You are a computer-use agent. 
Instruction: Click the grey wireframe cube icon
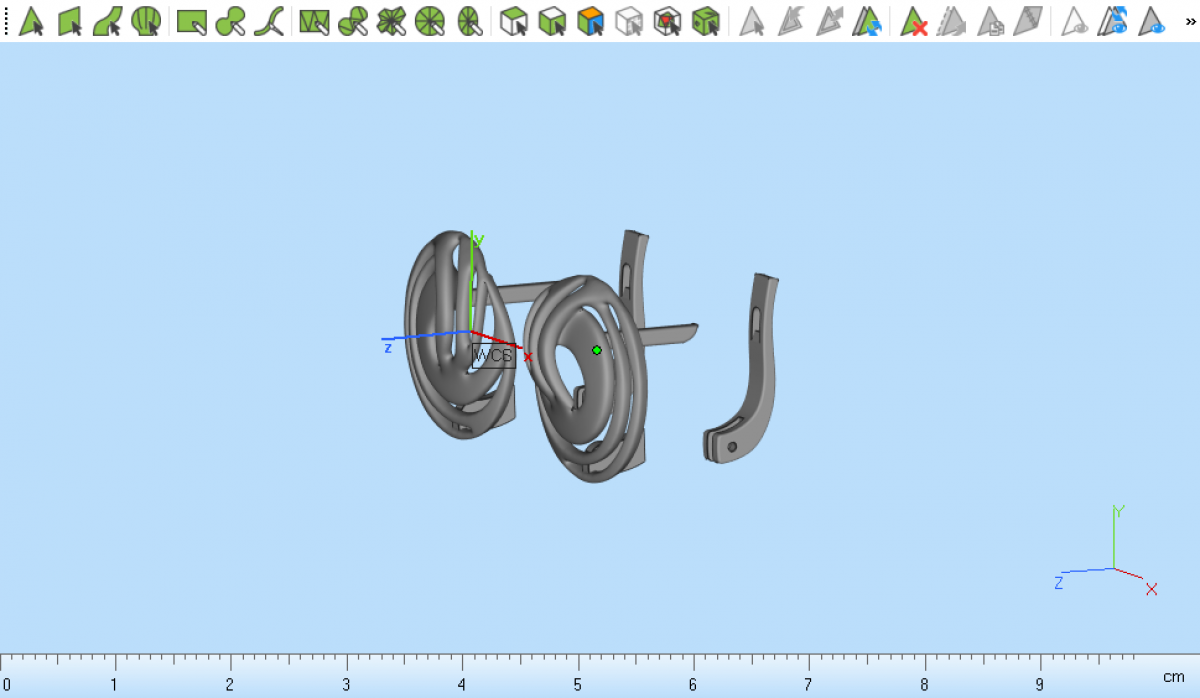click(629, 21)
